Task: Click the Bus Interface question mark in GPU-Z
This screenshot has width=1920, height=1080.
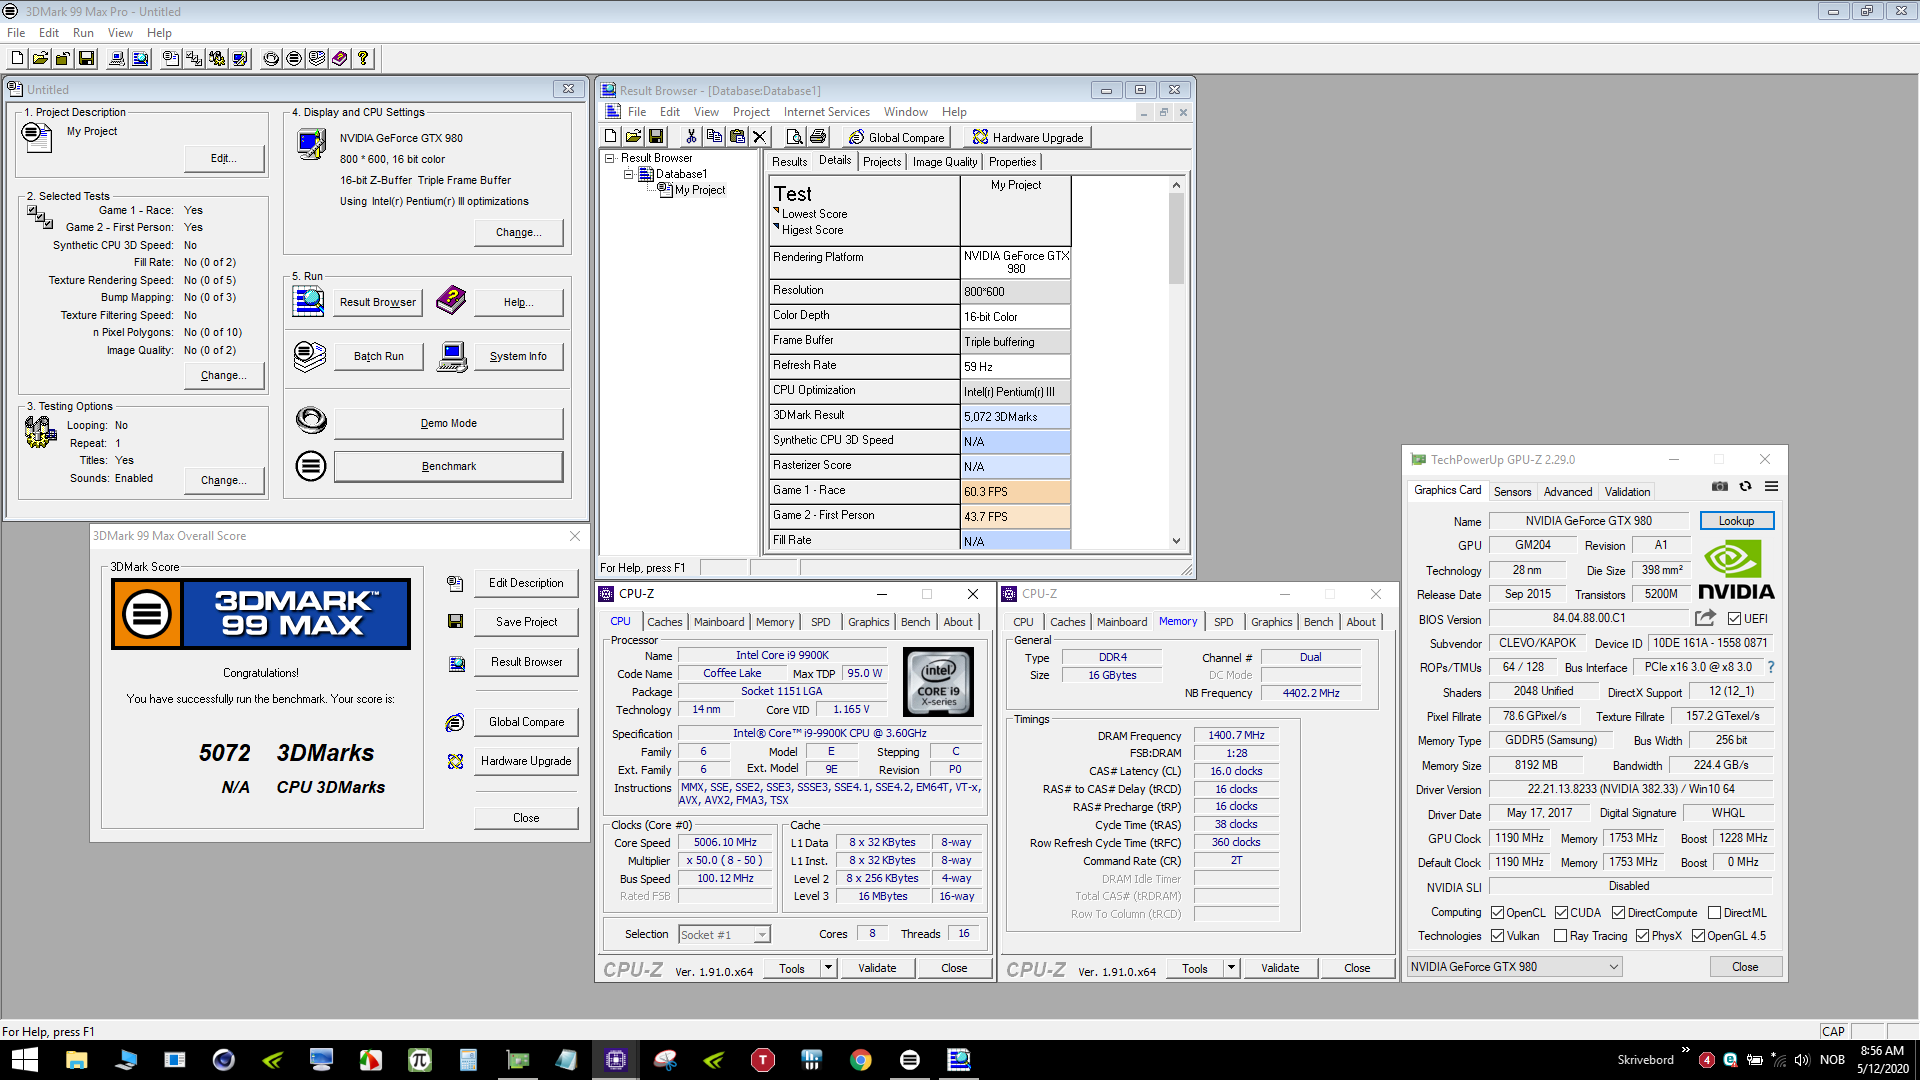Action: [1771, 667]
